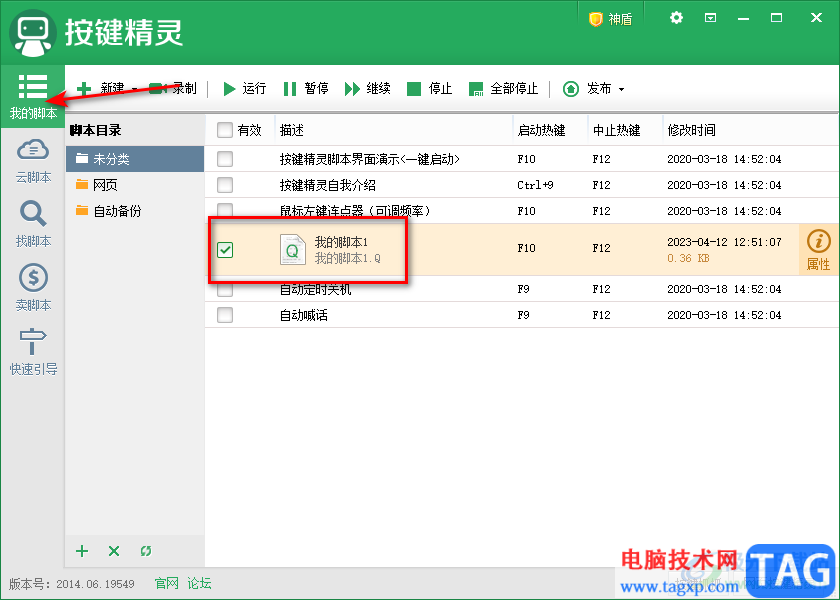Click the 发布 publish button
This screenshot has width=840, height=600.
587,88
